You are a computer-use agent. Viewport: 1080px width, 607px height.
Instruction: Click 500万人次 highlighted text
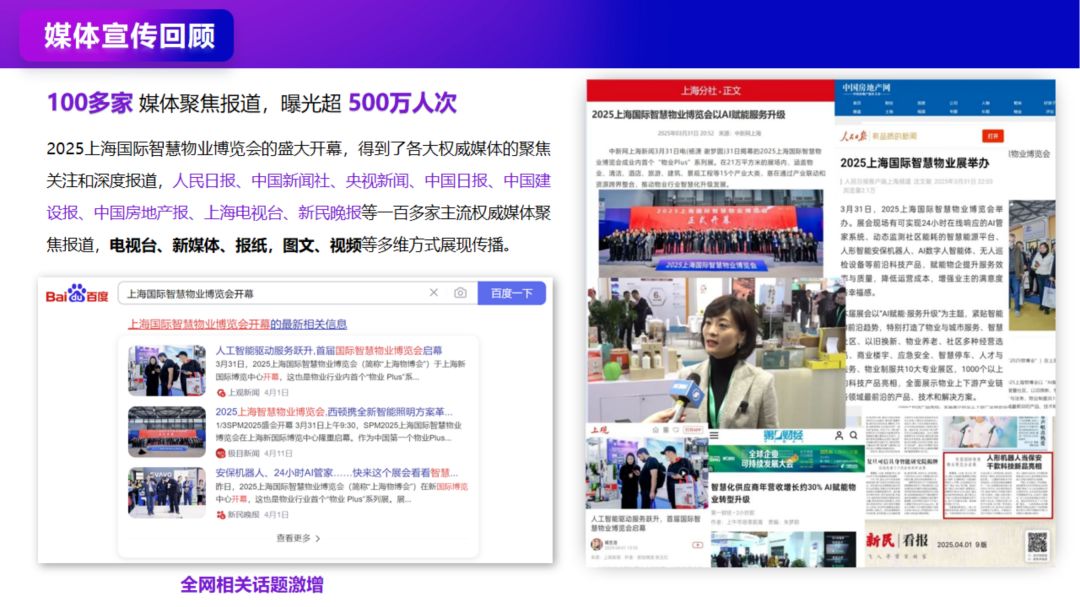pos(402,103)
